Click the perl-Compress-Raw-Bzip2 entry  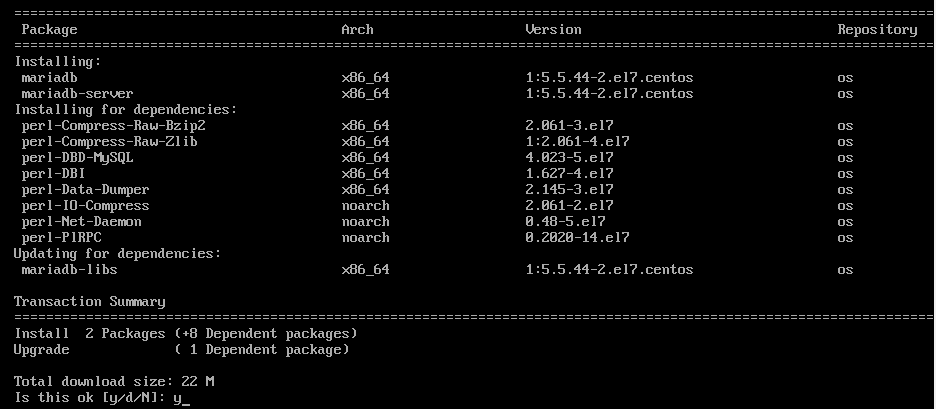(113, 126)
